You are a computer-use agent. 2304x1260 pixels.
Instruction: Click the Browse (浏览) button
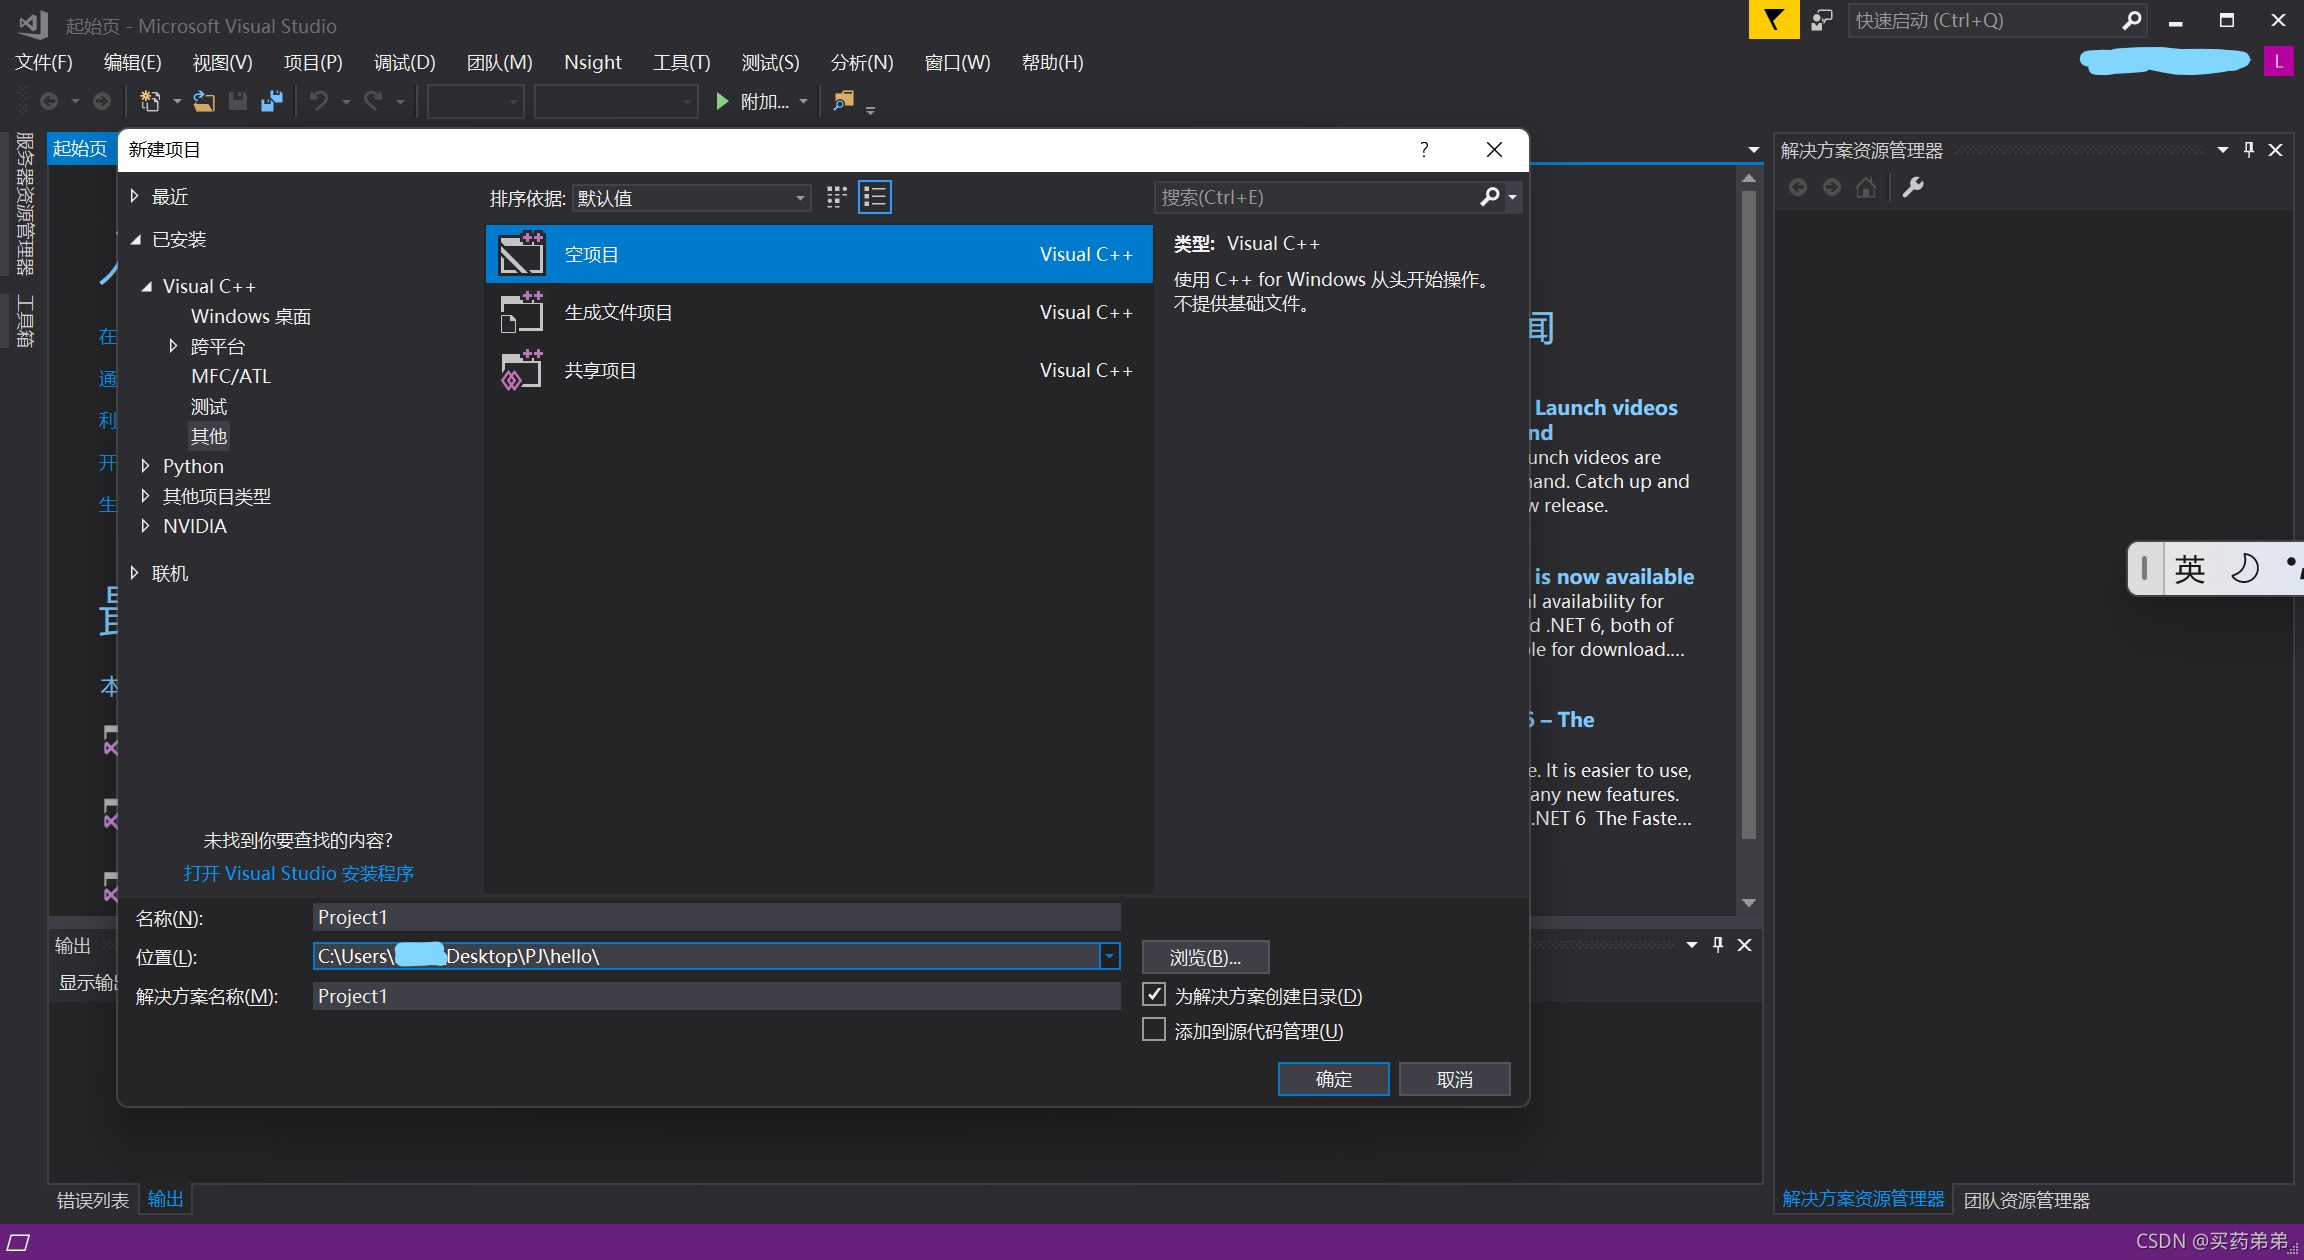pyautogui.click(x=1205, y=957)
